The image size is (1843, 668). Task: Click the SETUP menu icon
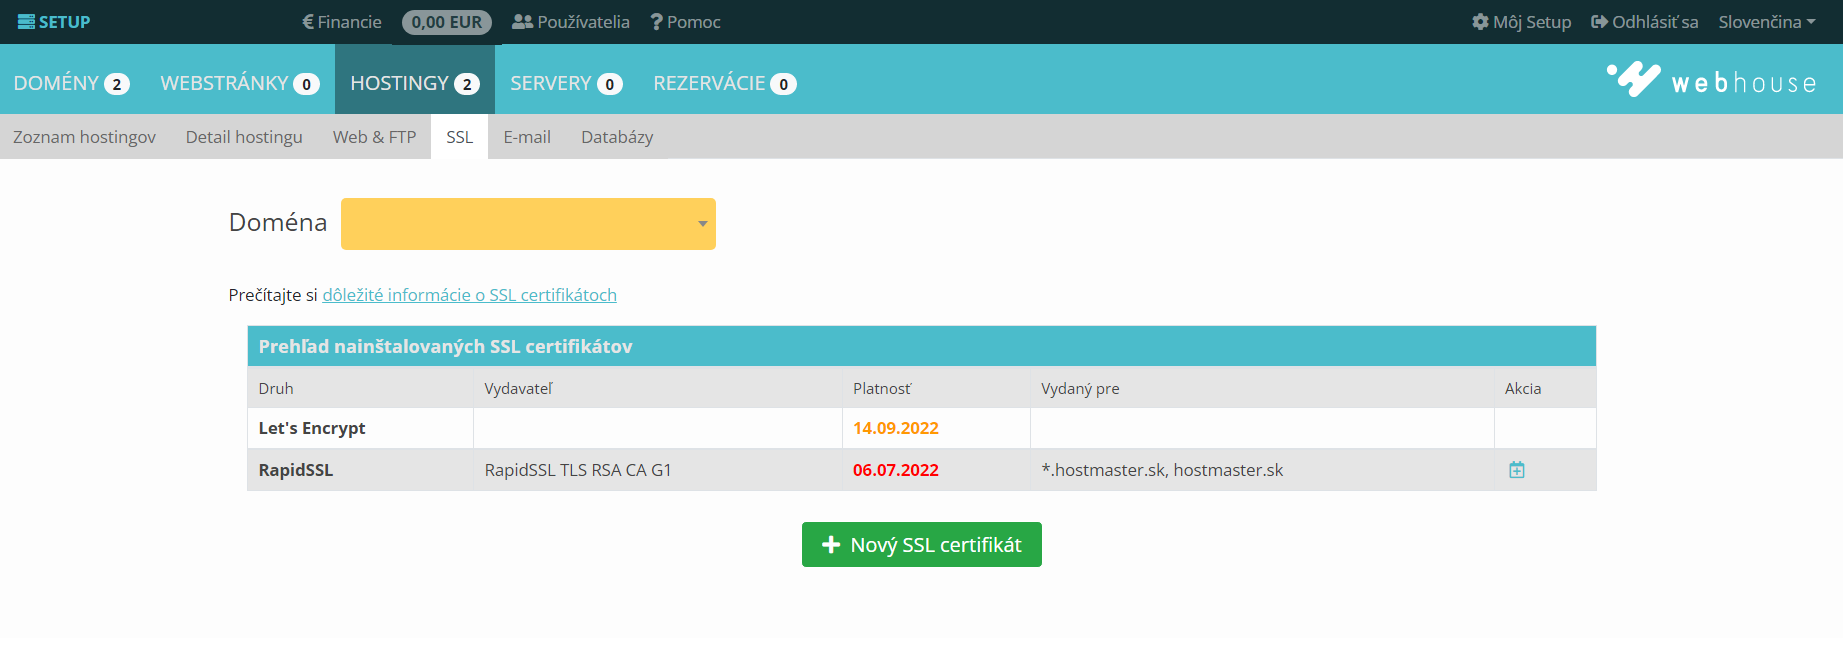point(26,22)
